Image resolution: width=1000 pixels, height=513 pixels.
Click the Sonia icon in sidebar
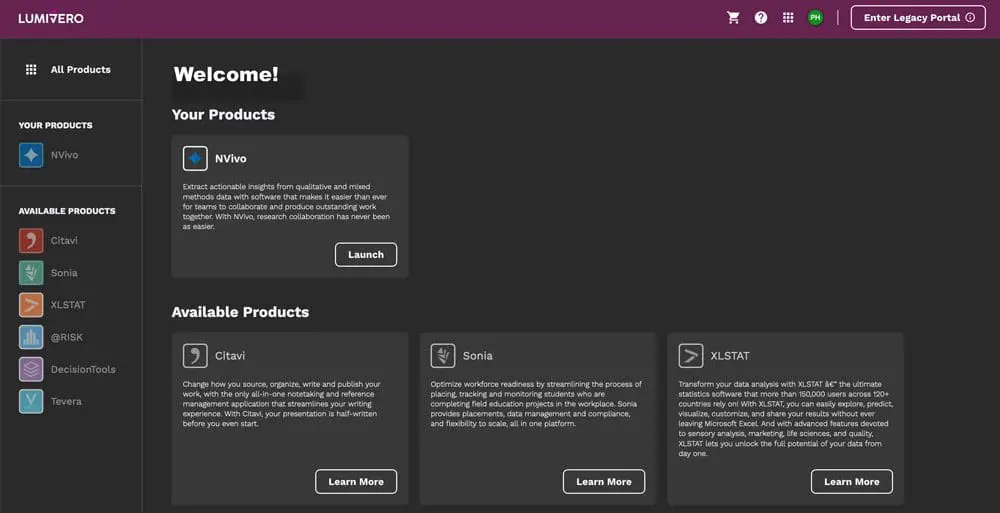31,273
